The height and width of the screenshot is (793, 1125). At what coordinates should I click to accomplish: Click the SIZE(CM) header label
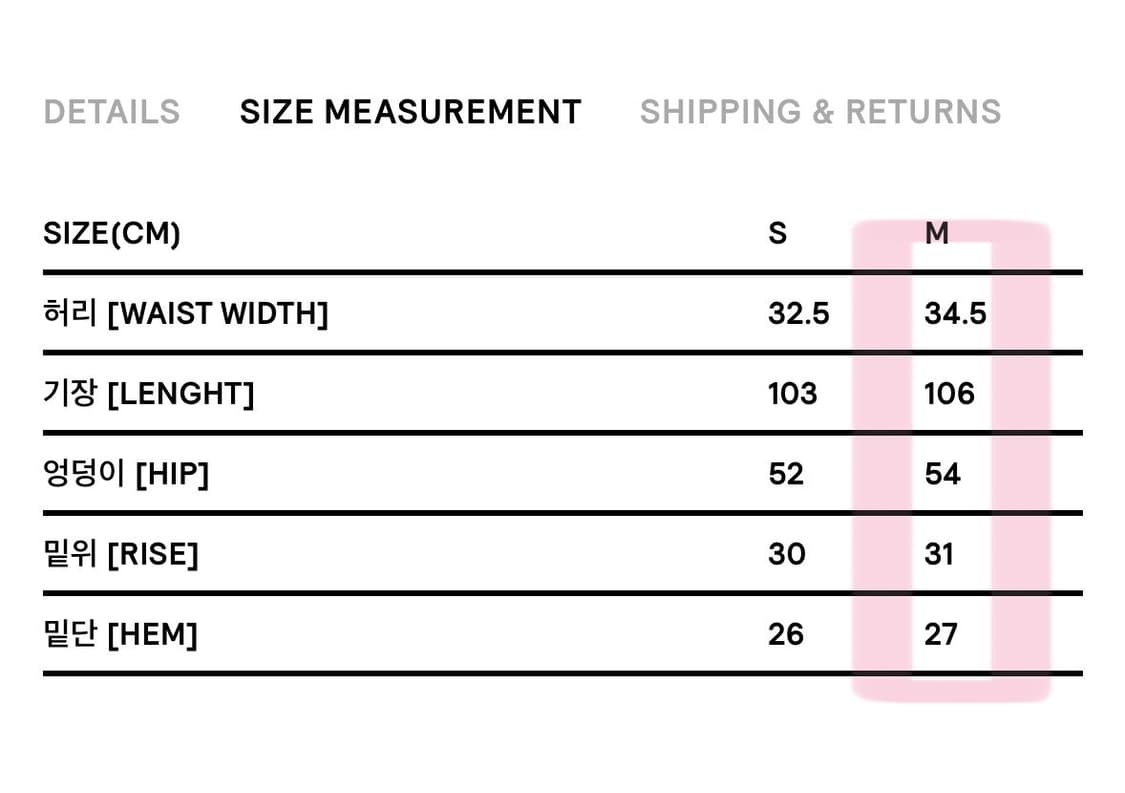pyautogui.click(x=112, y=233)
